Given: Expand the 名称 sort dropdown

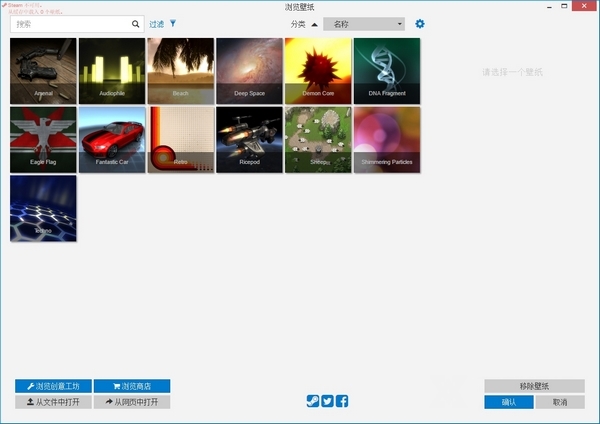Looking at the screenshot, I should tap(364, 23).
